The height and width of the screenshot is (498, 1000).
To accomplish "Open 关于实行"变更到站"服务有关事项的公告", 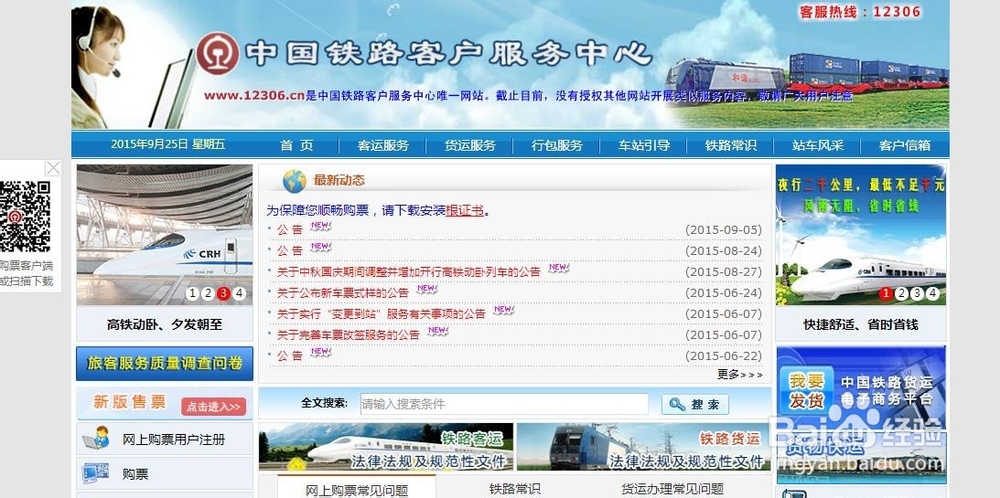I will tap(381, 314).
